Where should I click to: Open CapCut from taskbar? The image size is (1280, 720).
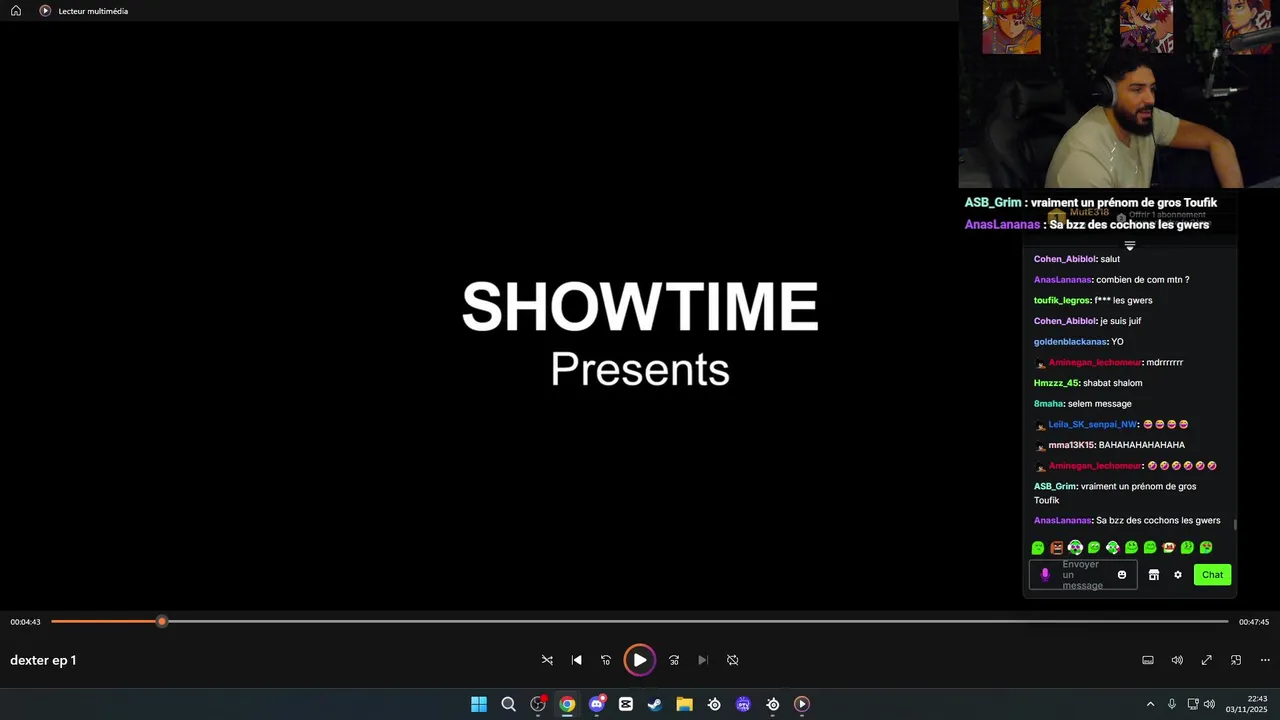pos(626,704)
